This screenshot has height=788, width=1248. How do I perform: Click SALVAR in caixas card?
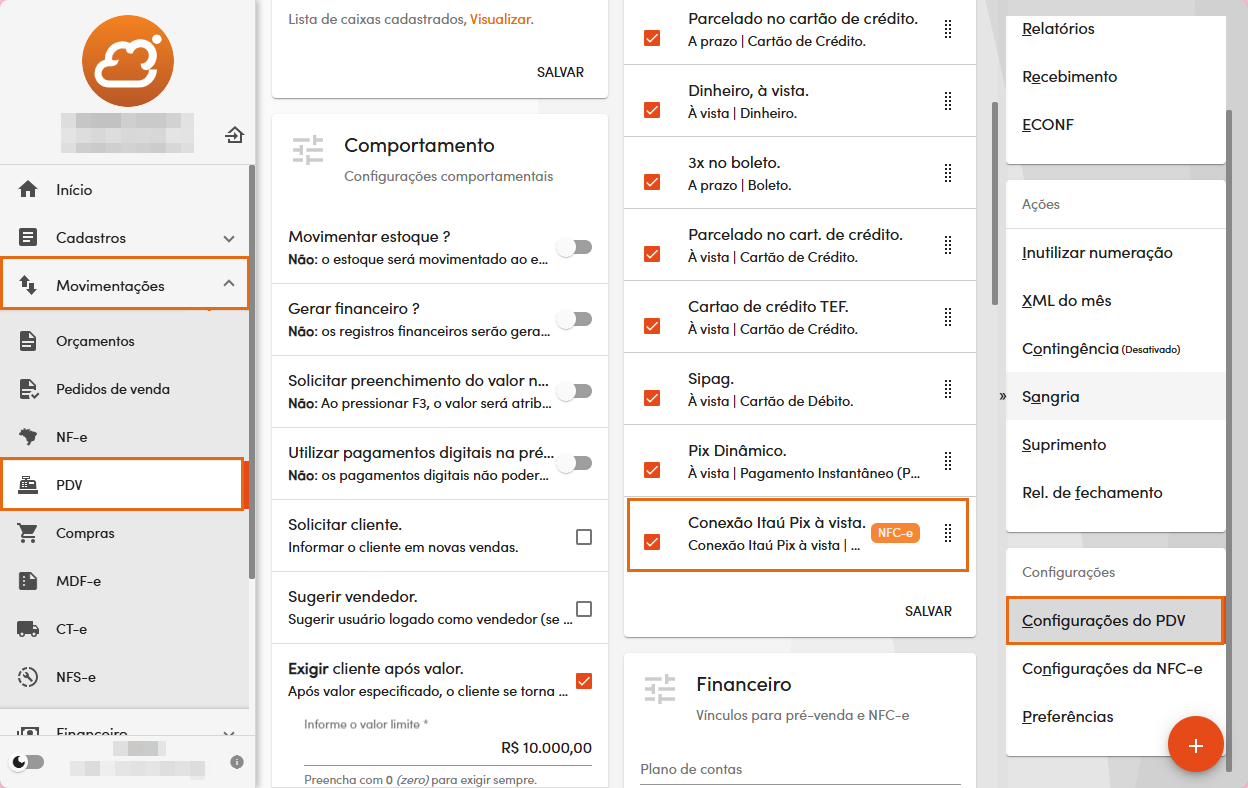pyautogui.click(x=560, y=72)
